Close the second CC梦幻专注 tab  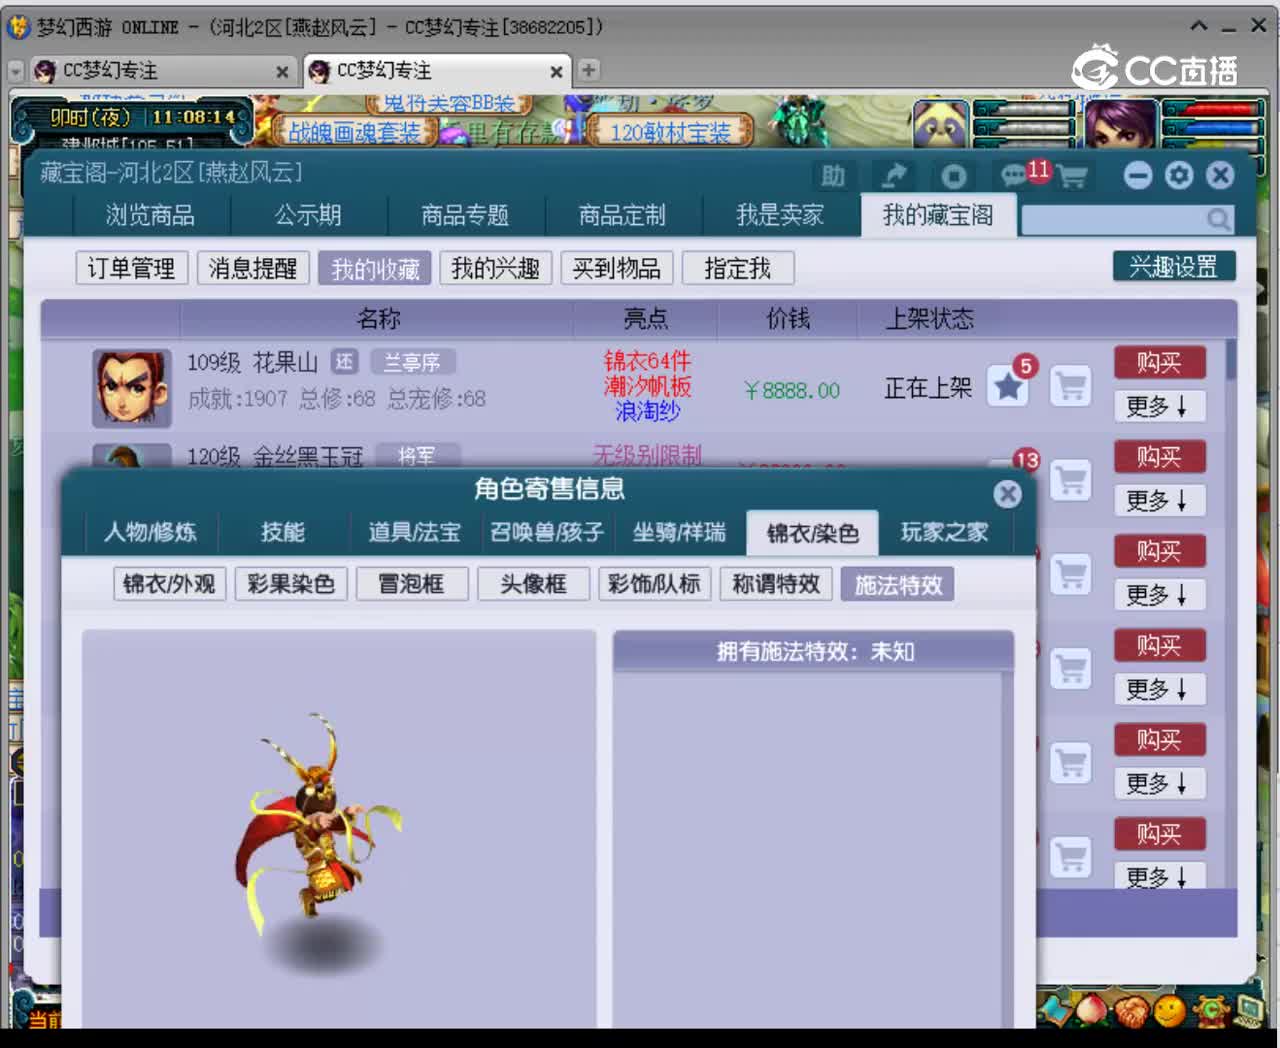tap(556, 72)
